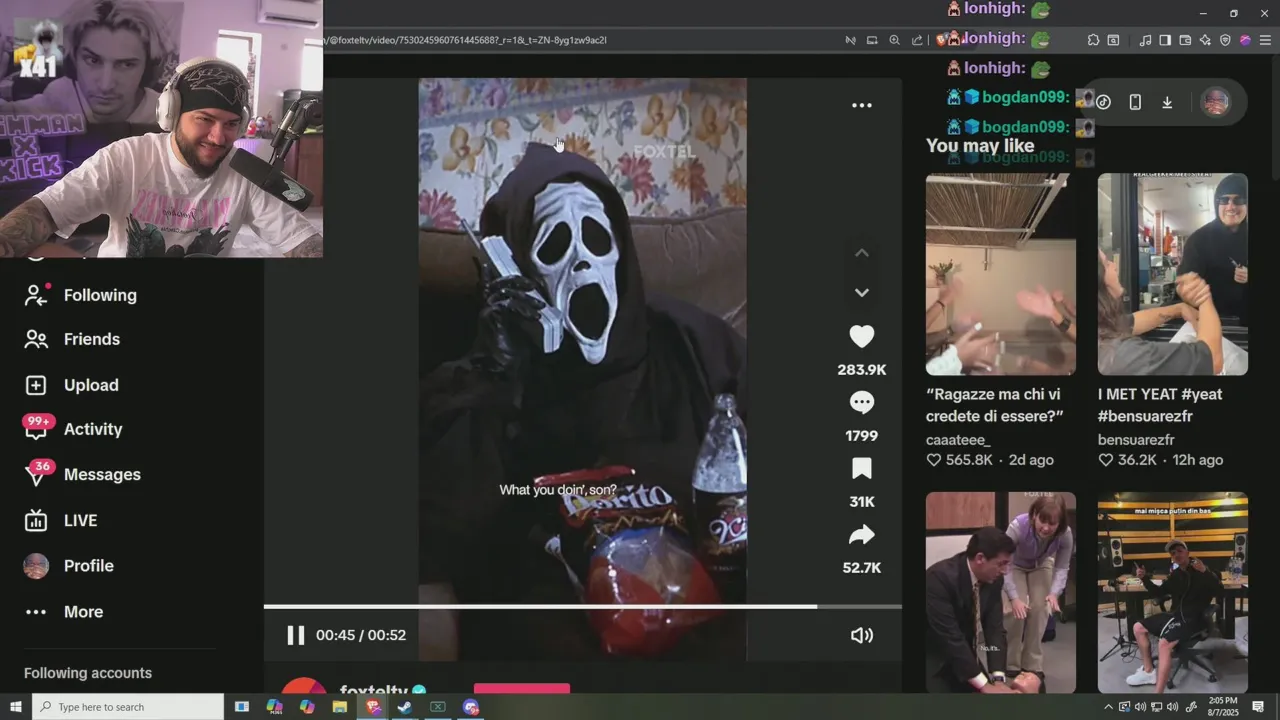Open the browser AI sparkle icon
Viewport: 1280px width, 720px height.
[1205, 40]
